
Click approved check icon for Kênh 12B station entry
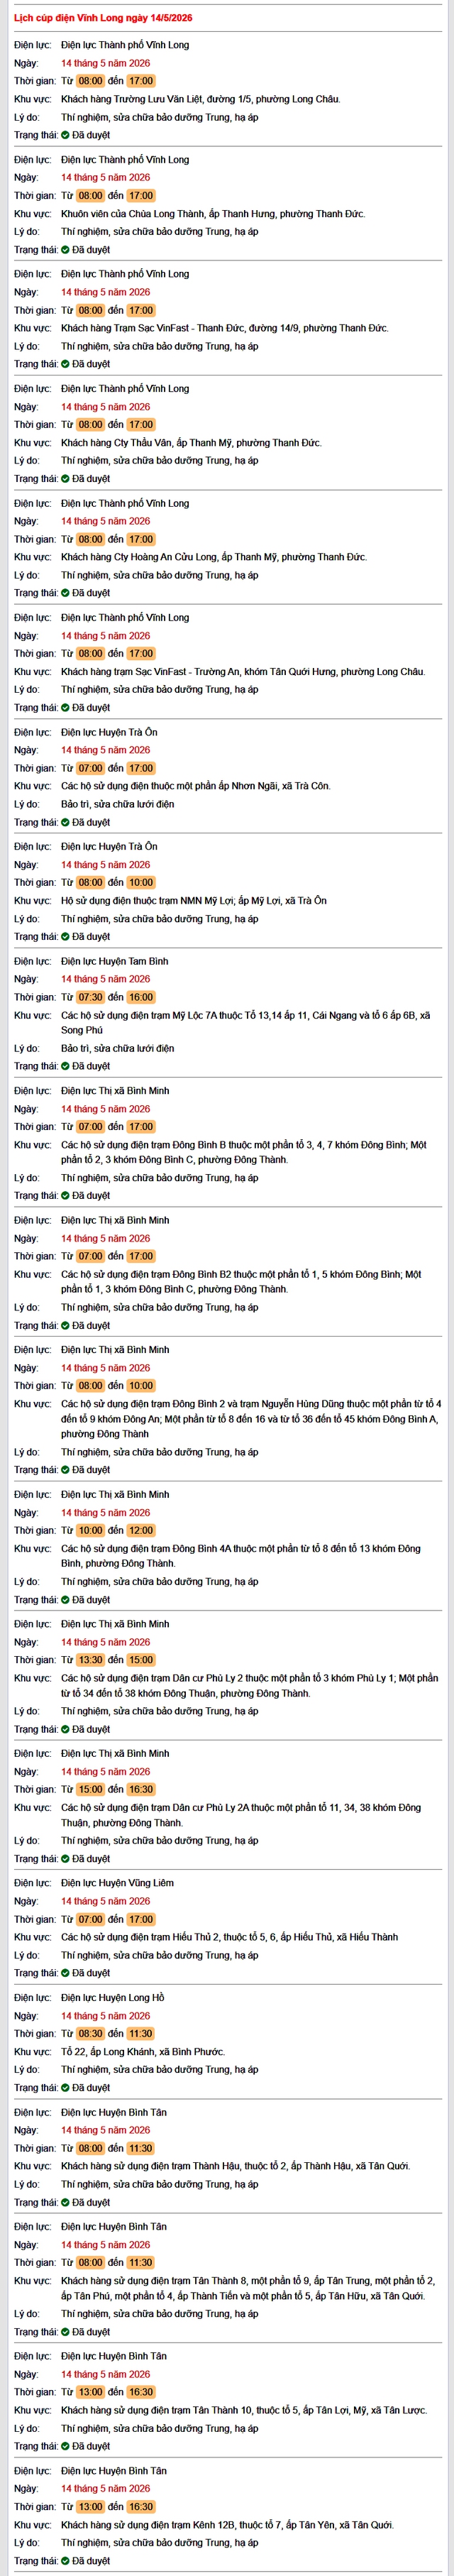(65, 2561)
